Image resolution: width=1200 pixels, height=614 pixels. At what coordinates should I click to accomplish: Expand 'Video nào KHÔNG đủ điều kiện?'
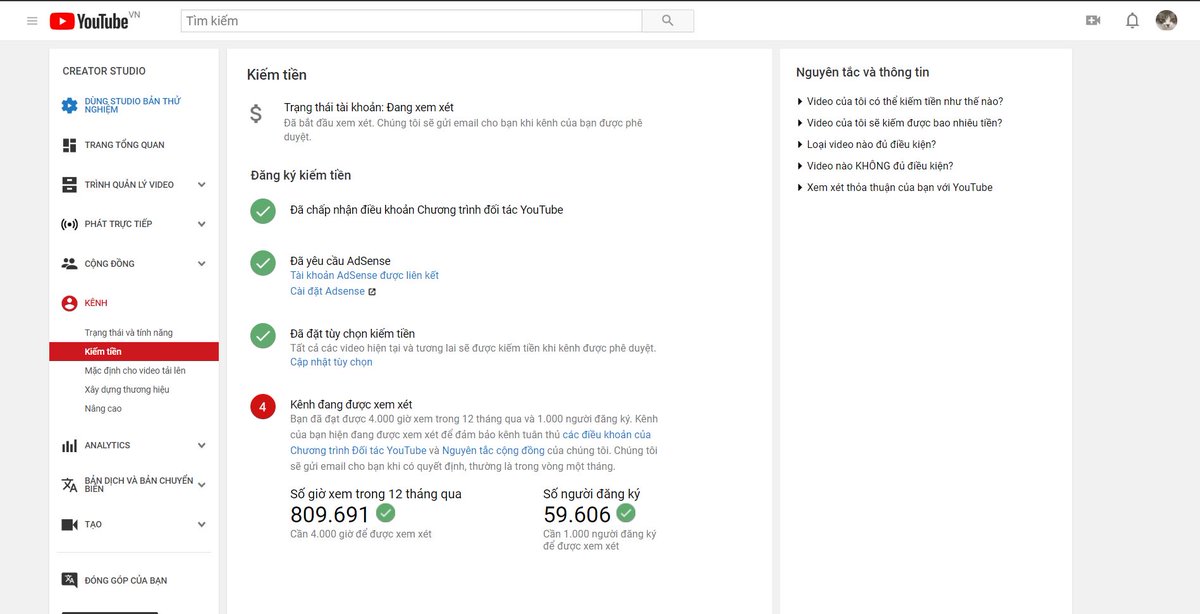pos(875,166)
